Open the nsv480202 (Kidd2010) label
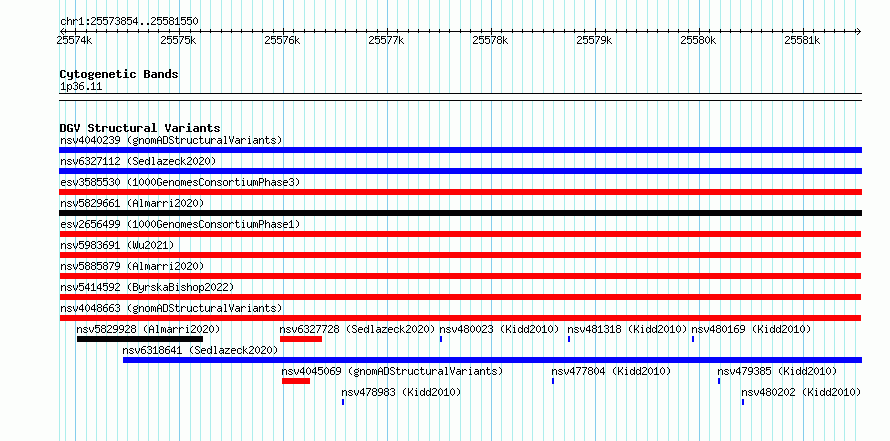Viewport: 890px width, 441px height. tap(801, 392)
